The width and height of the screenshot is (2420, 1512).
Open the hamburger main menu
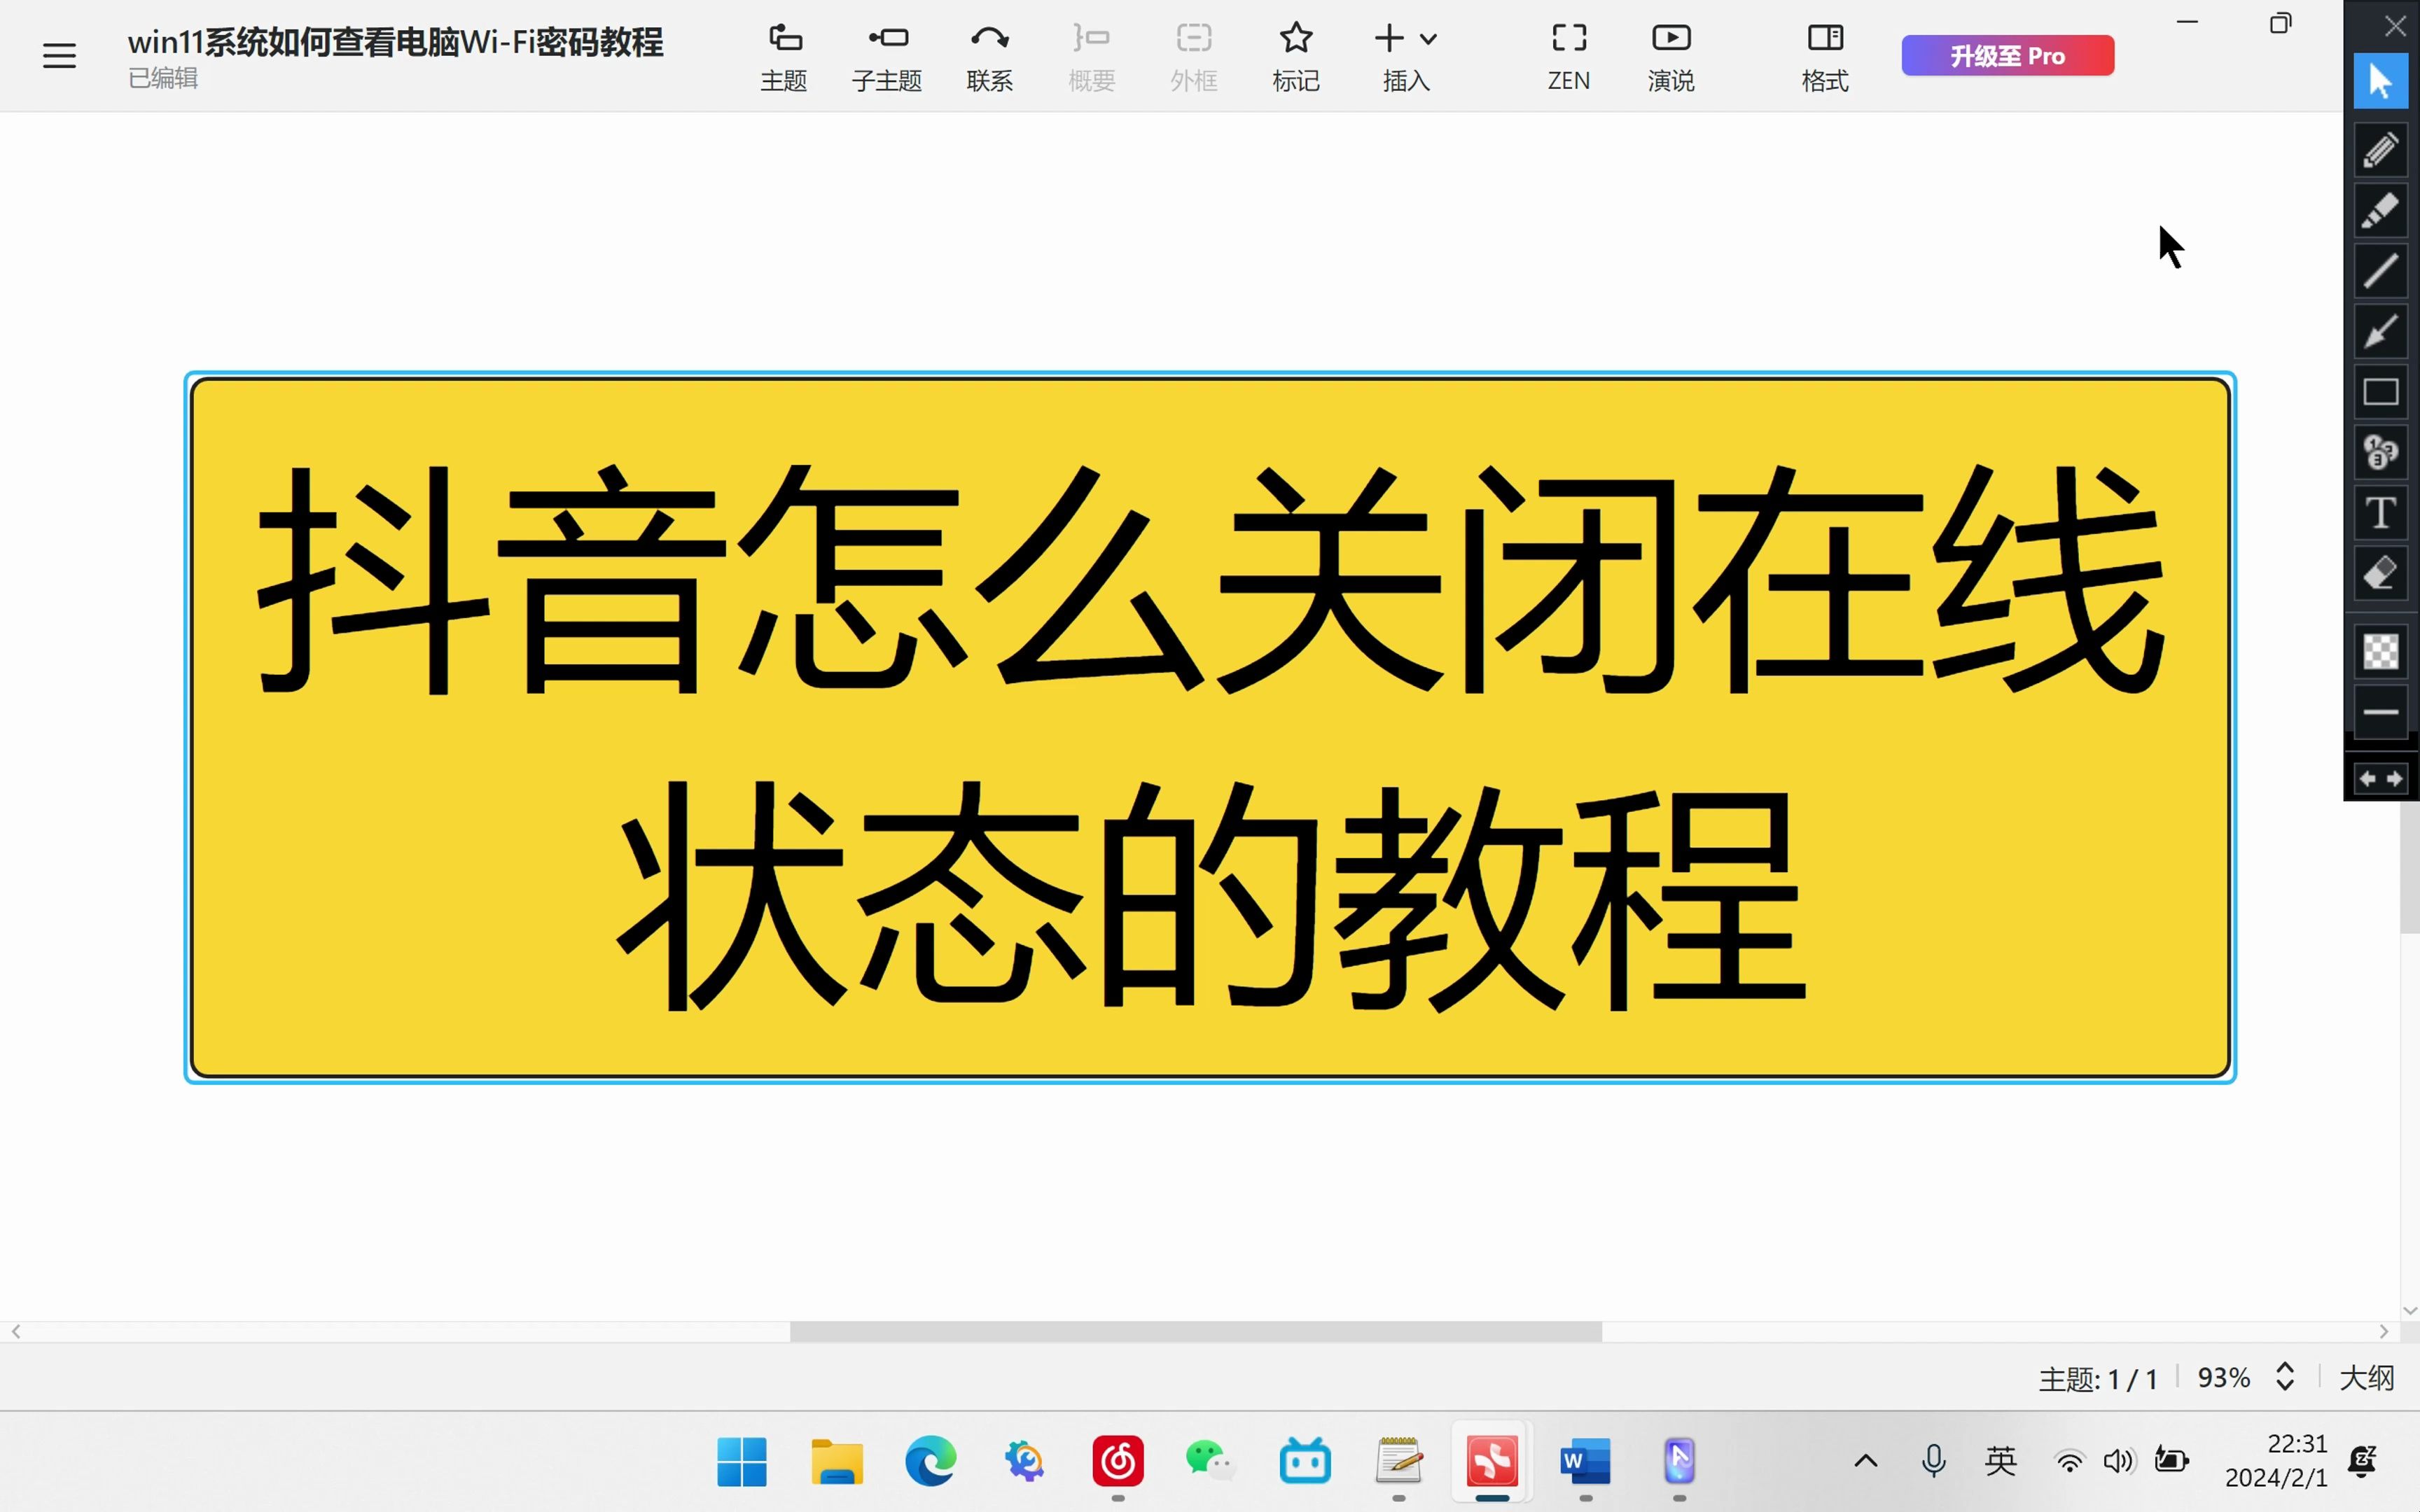pyautogui.click(x=59, y=56)
